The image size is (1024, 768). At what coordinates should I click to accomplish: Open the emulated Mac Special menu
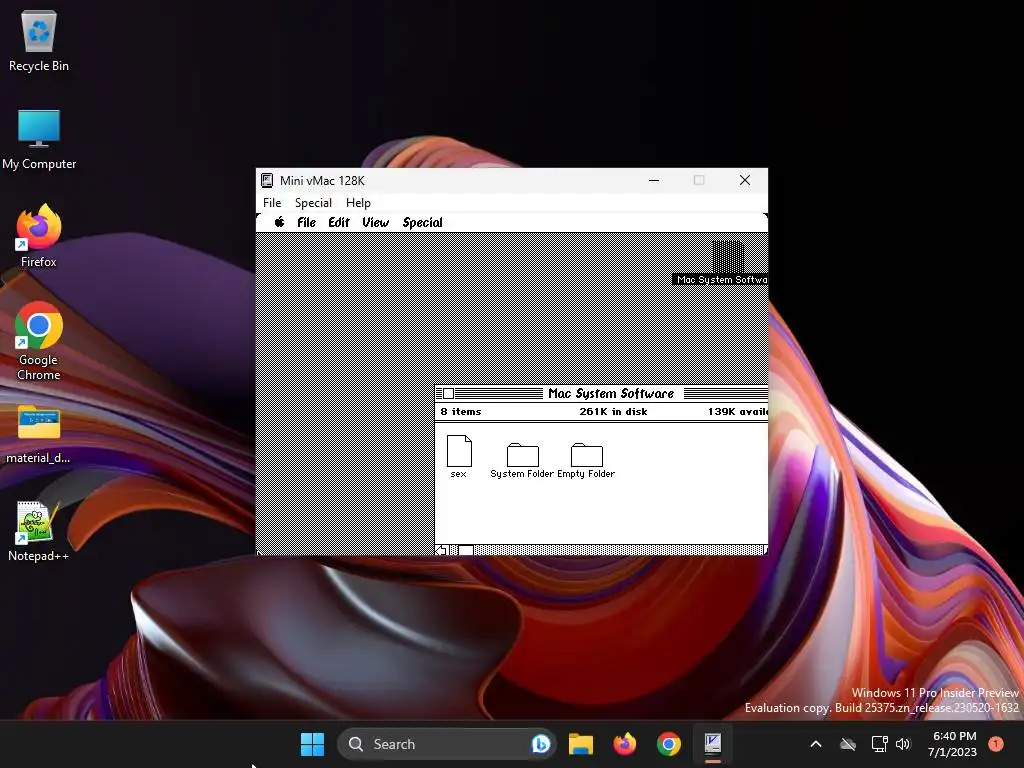(423, 223)
